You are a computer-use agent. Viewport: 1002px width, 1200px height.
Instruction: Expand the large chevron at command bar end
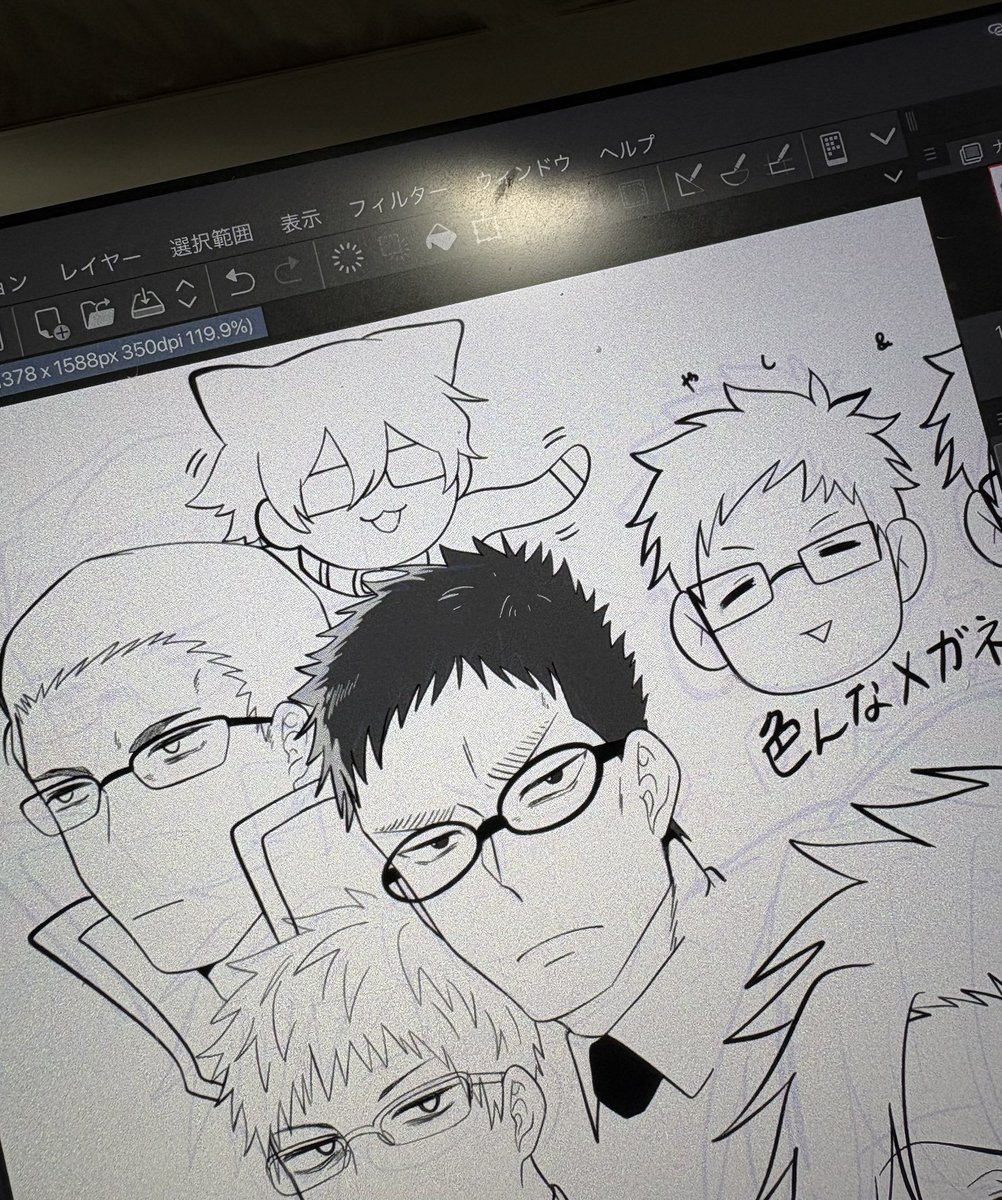click(883, 135)
